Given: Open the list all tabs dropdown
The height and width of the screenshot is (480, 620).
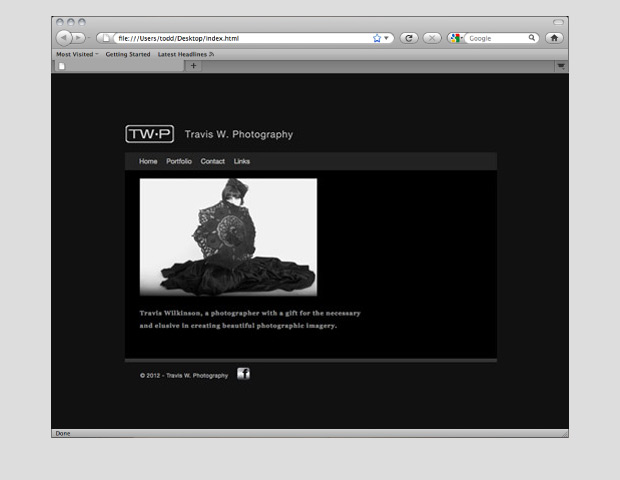Looking at the screenshot, I should pyautogui.click(x=561, y=66).
